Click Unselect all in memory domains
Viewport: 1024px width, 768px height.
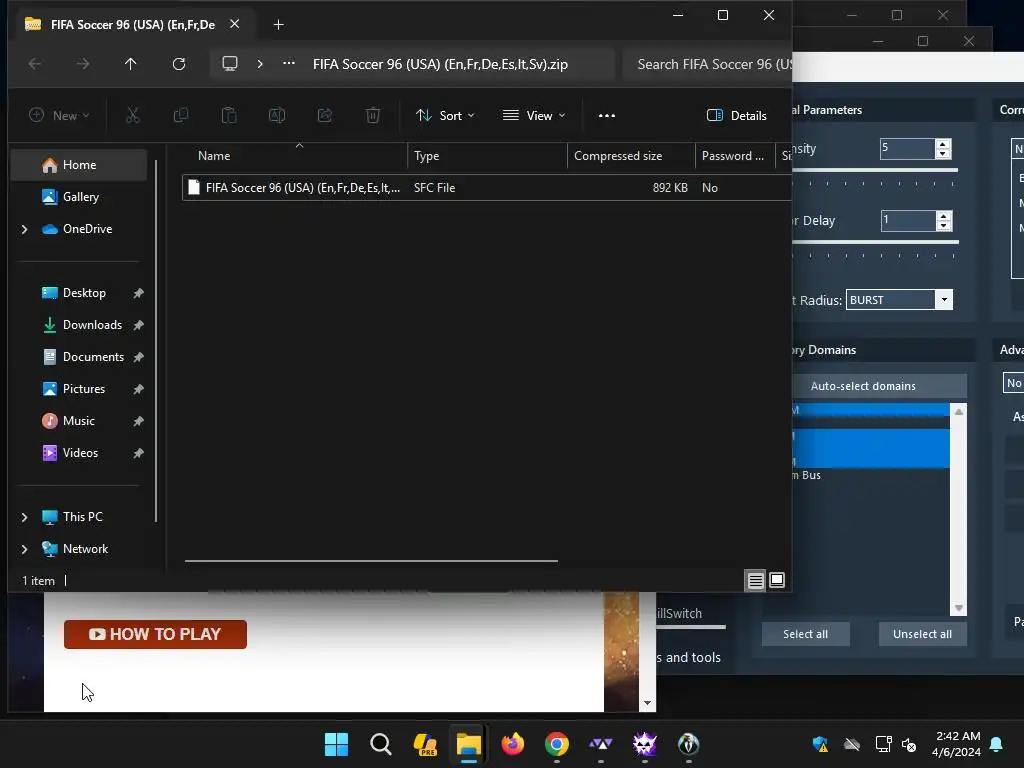[922, 634]
